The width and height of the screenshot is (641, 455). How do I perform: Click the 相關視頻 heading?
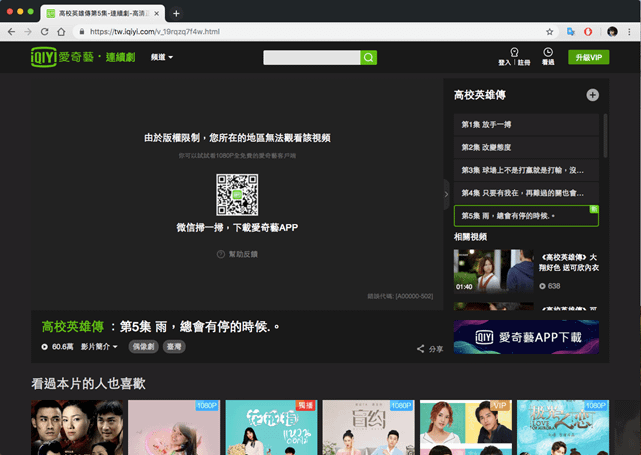pyautogui.click(x=470, y=237)
